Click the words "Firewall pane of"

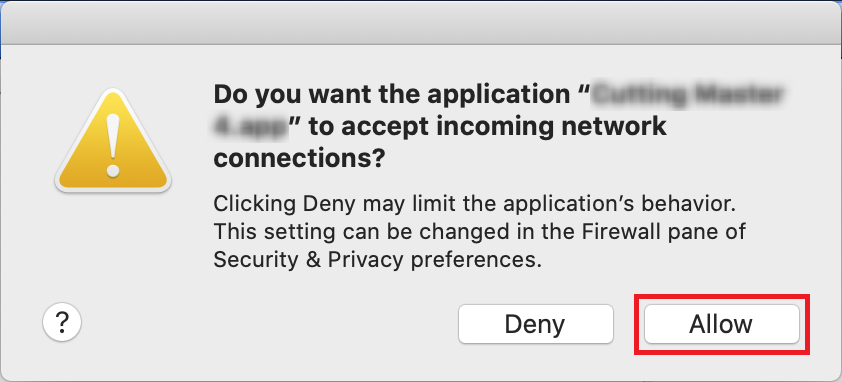tap(663, 233)
